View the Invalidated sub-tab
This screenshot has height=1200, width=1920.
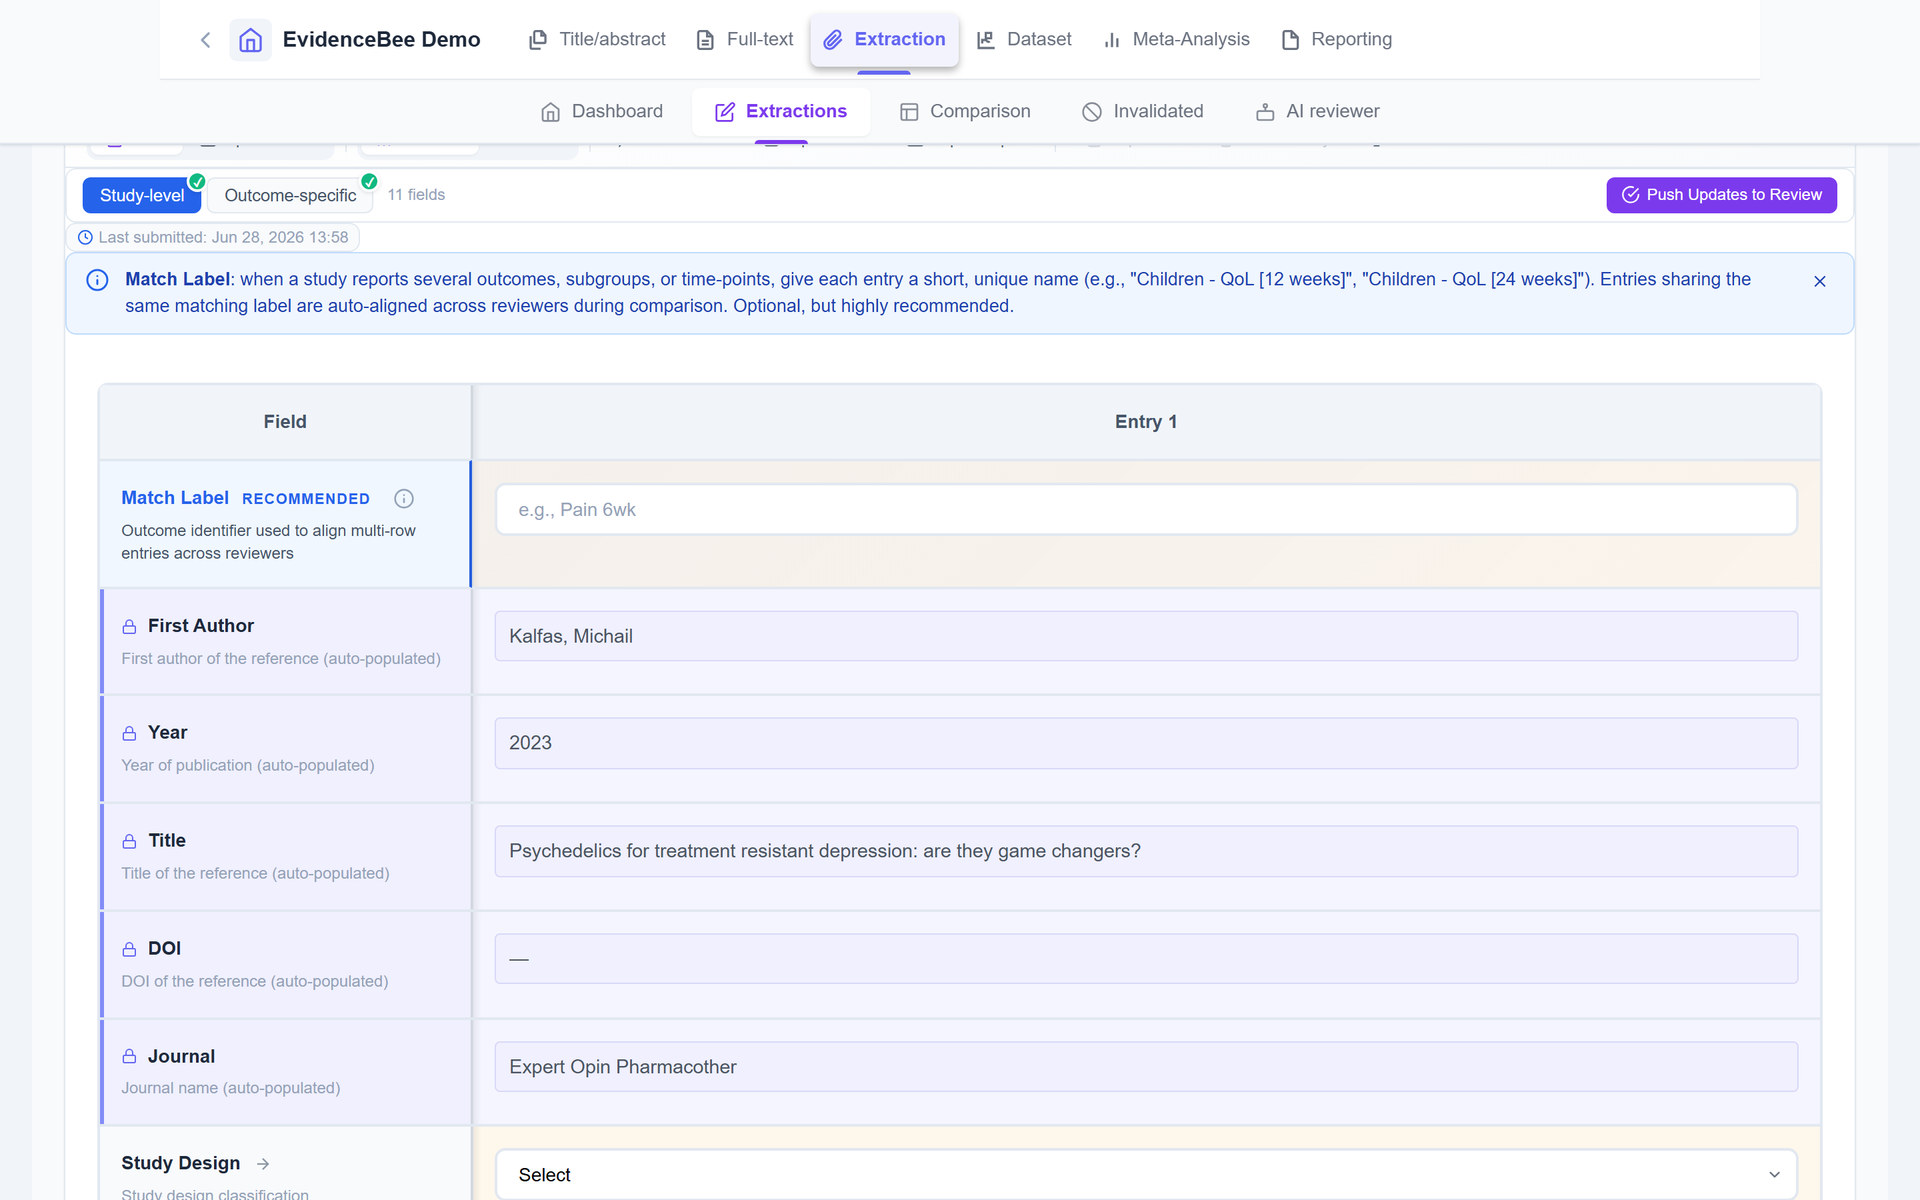tap(1143, 112)
